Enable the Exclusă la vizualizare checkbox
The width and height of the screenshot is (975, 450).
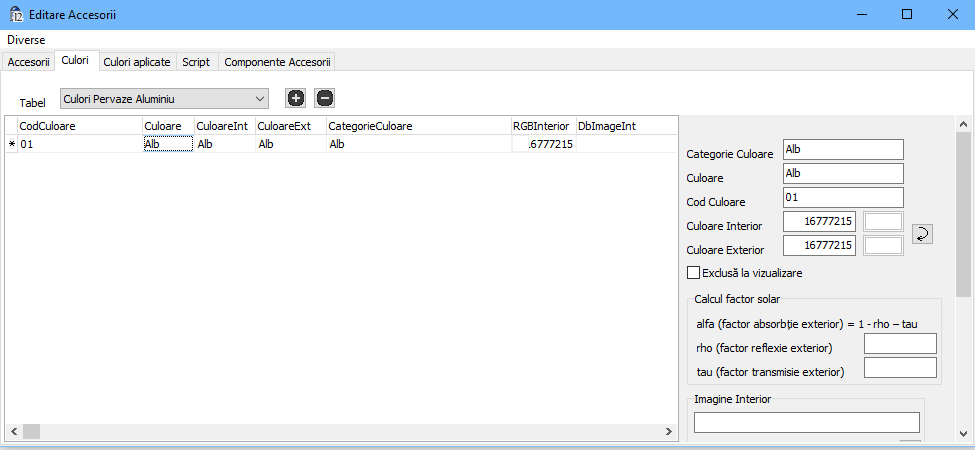[x=693, y=272]
